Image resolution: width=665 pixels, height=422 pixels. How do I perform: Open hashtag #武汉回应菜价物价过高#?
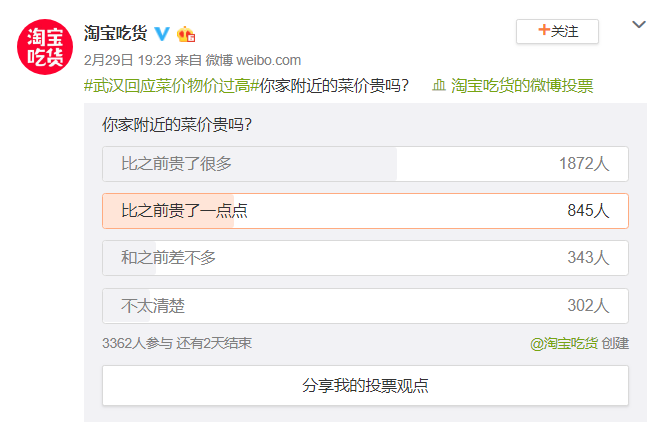click(171, 86)
